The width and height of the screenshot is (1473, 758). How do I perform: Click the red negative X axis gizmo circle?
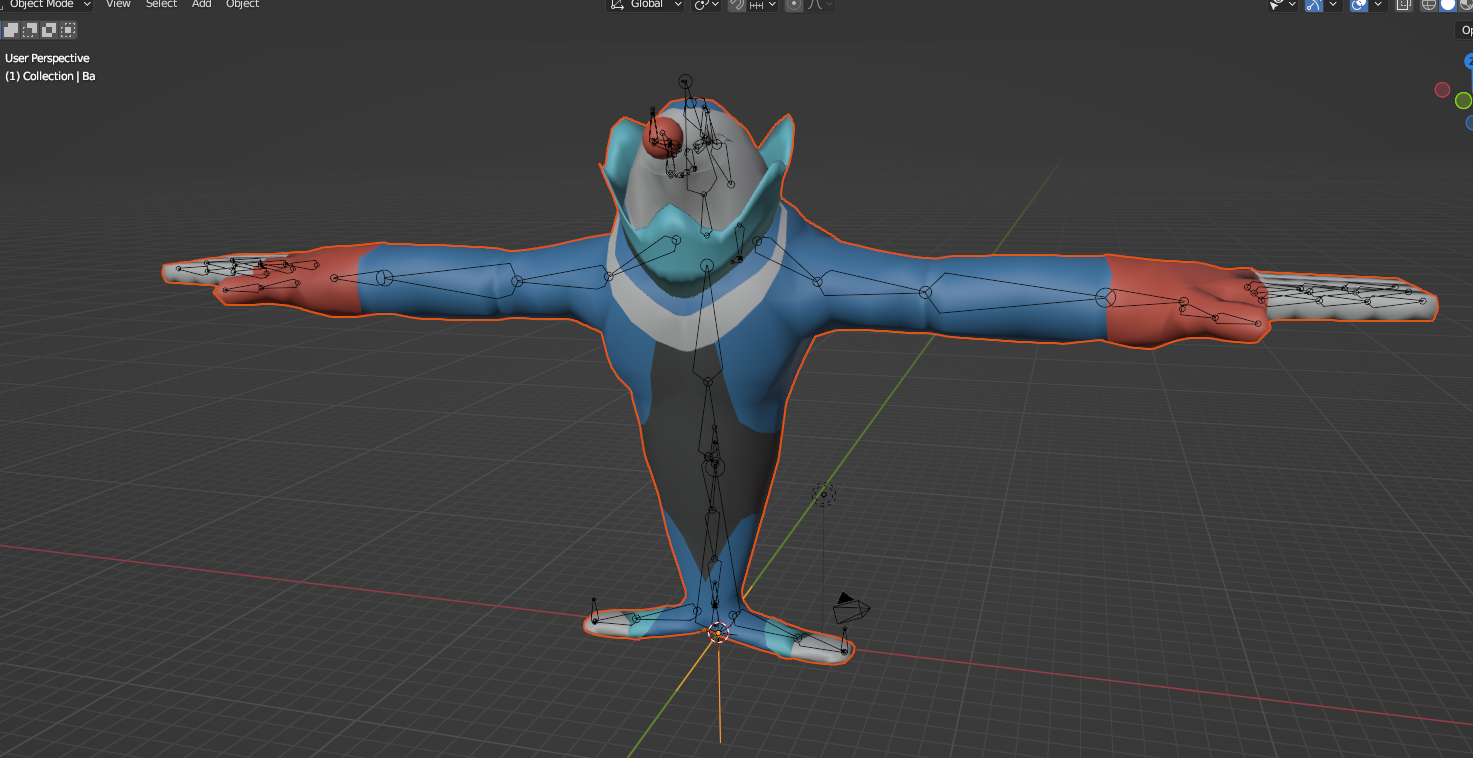(x=1442, y=90)
